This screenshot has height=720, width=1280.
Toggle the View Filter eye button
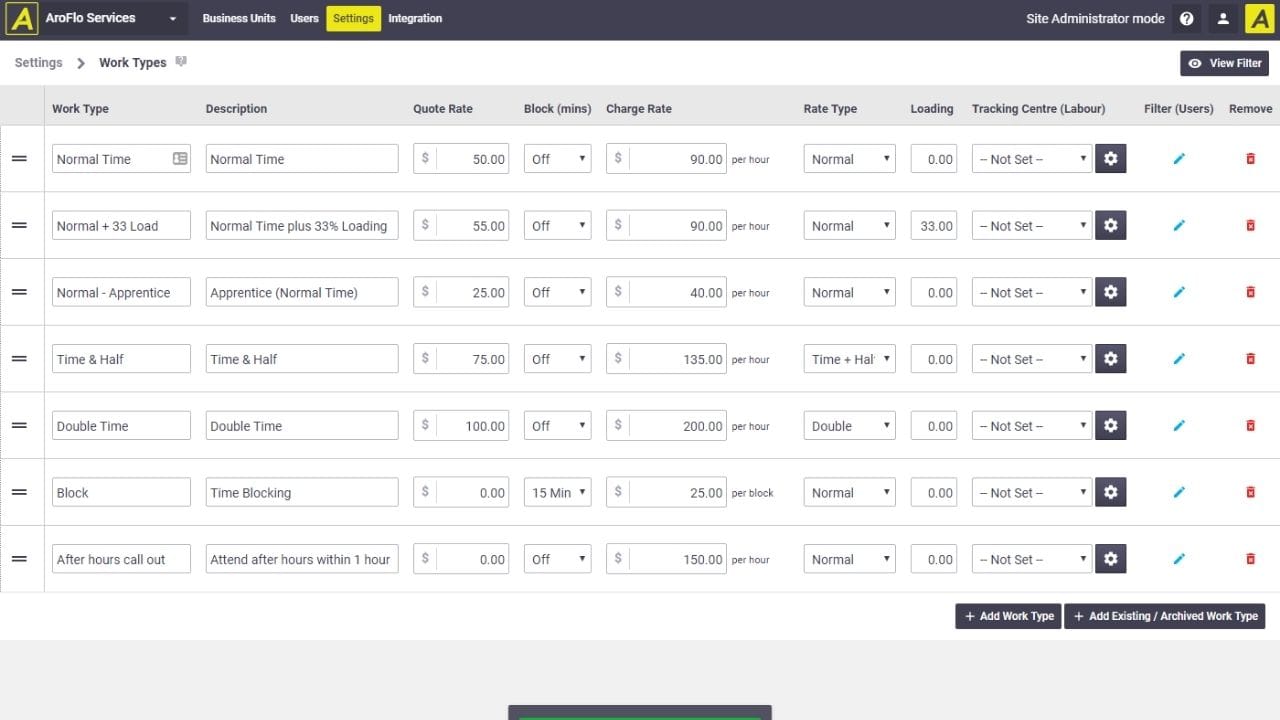(x=1224, y=63)
